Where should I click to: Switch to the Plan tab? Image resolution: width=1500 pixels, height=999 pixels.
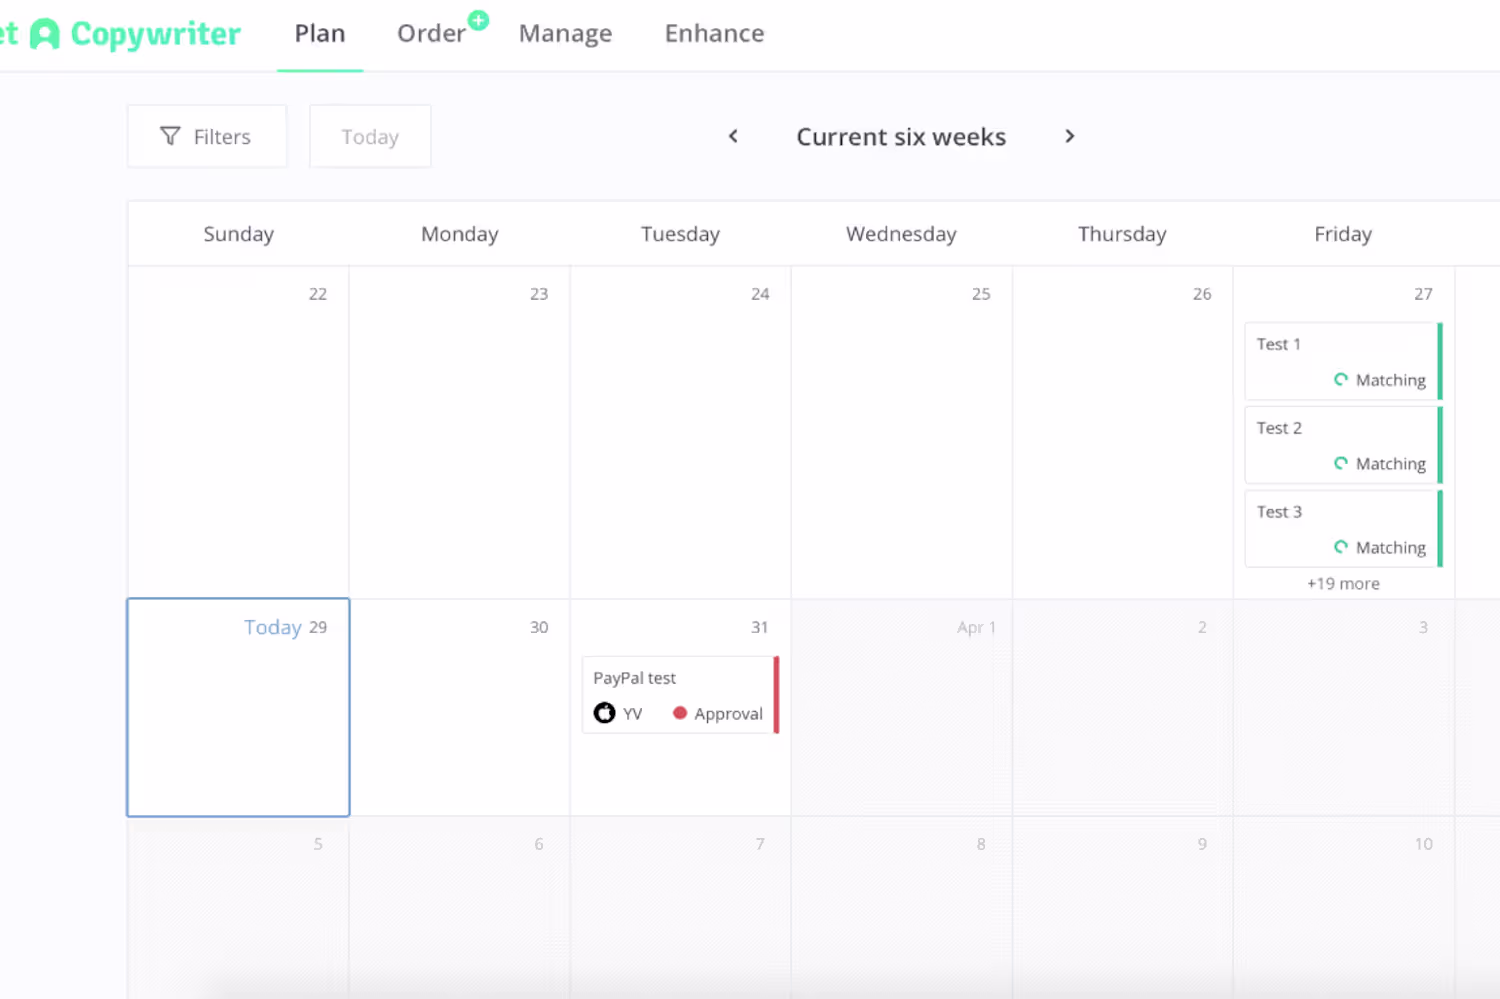tap(320, 34)
